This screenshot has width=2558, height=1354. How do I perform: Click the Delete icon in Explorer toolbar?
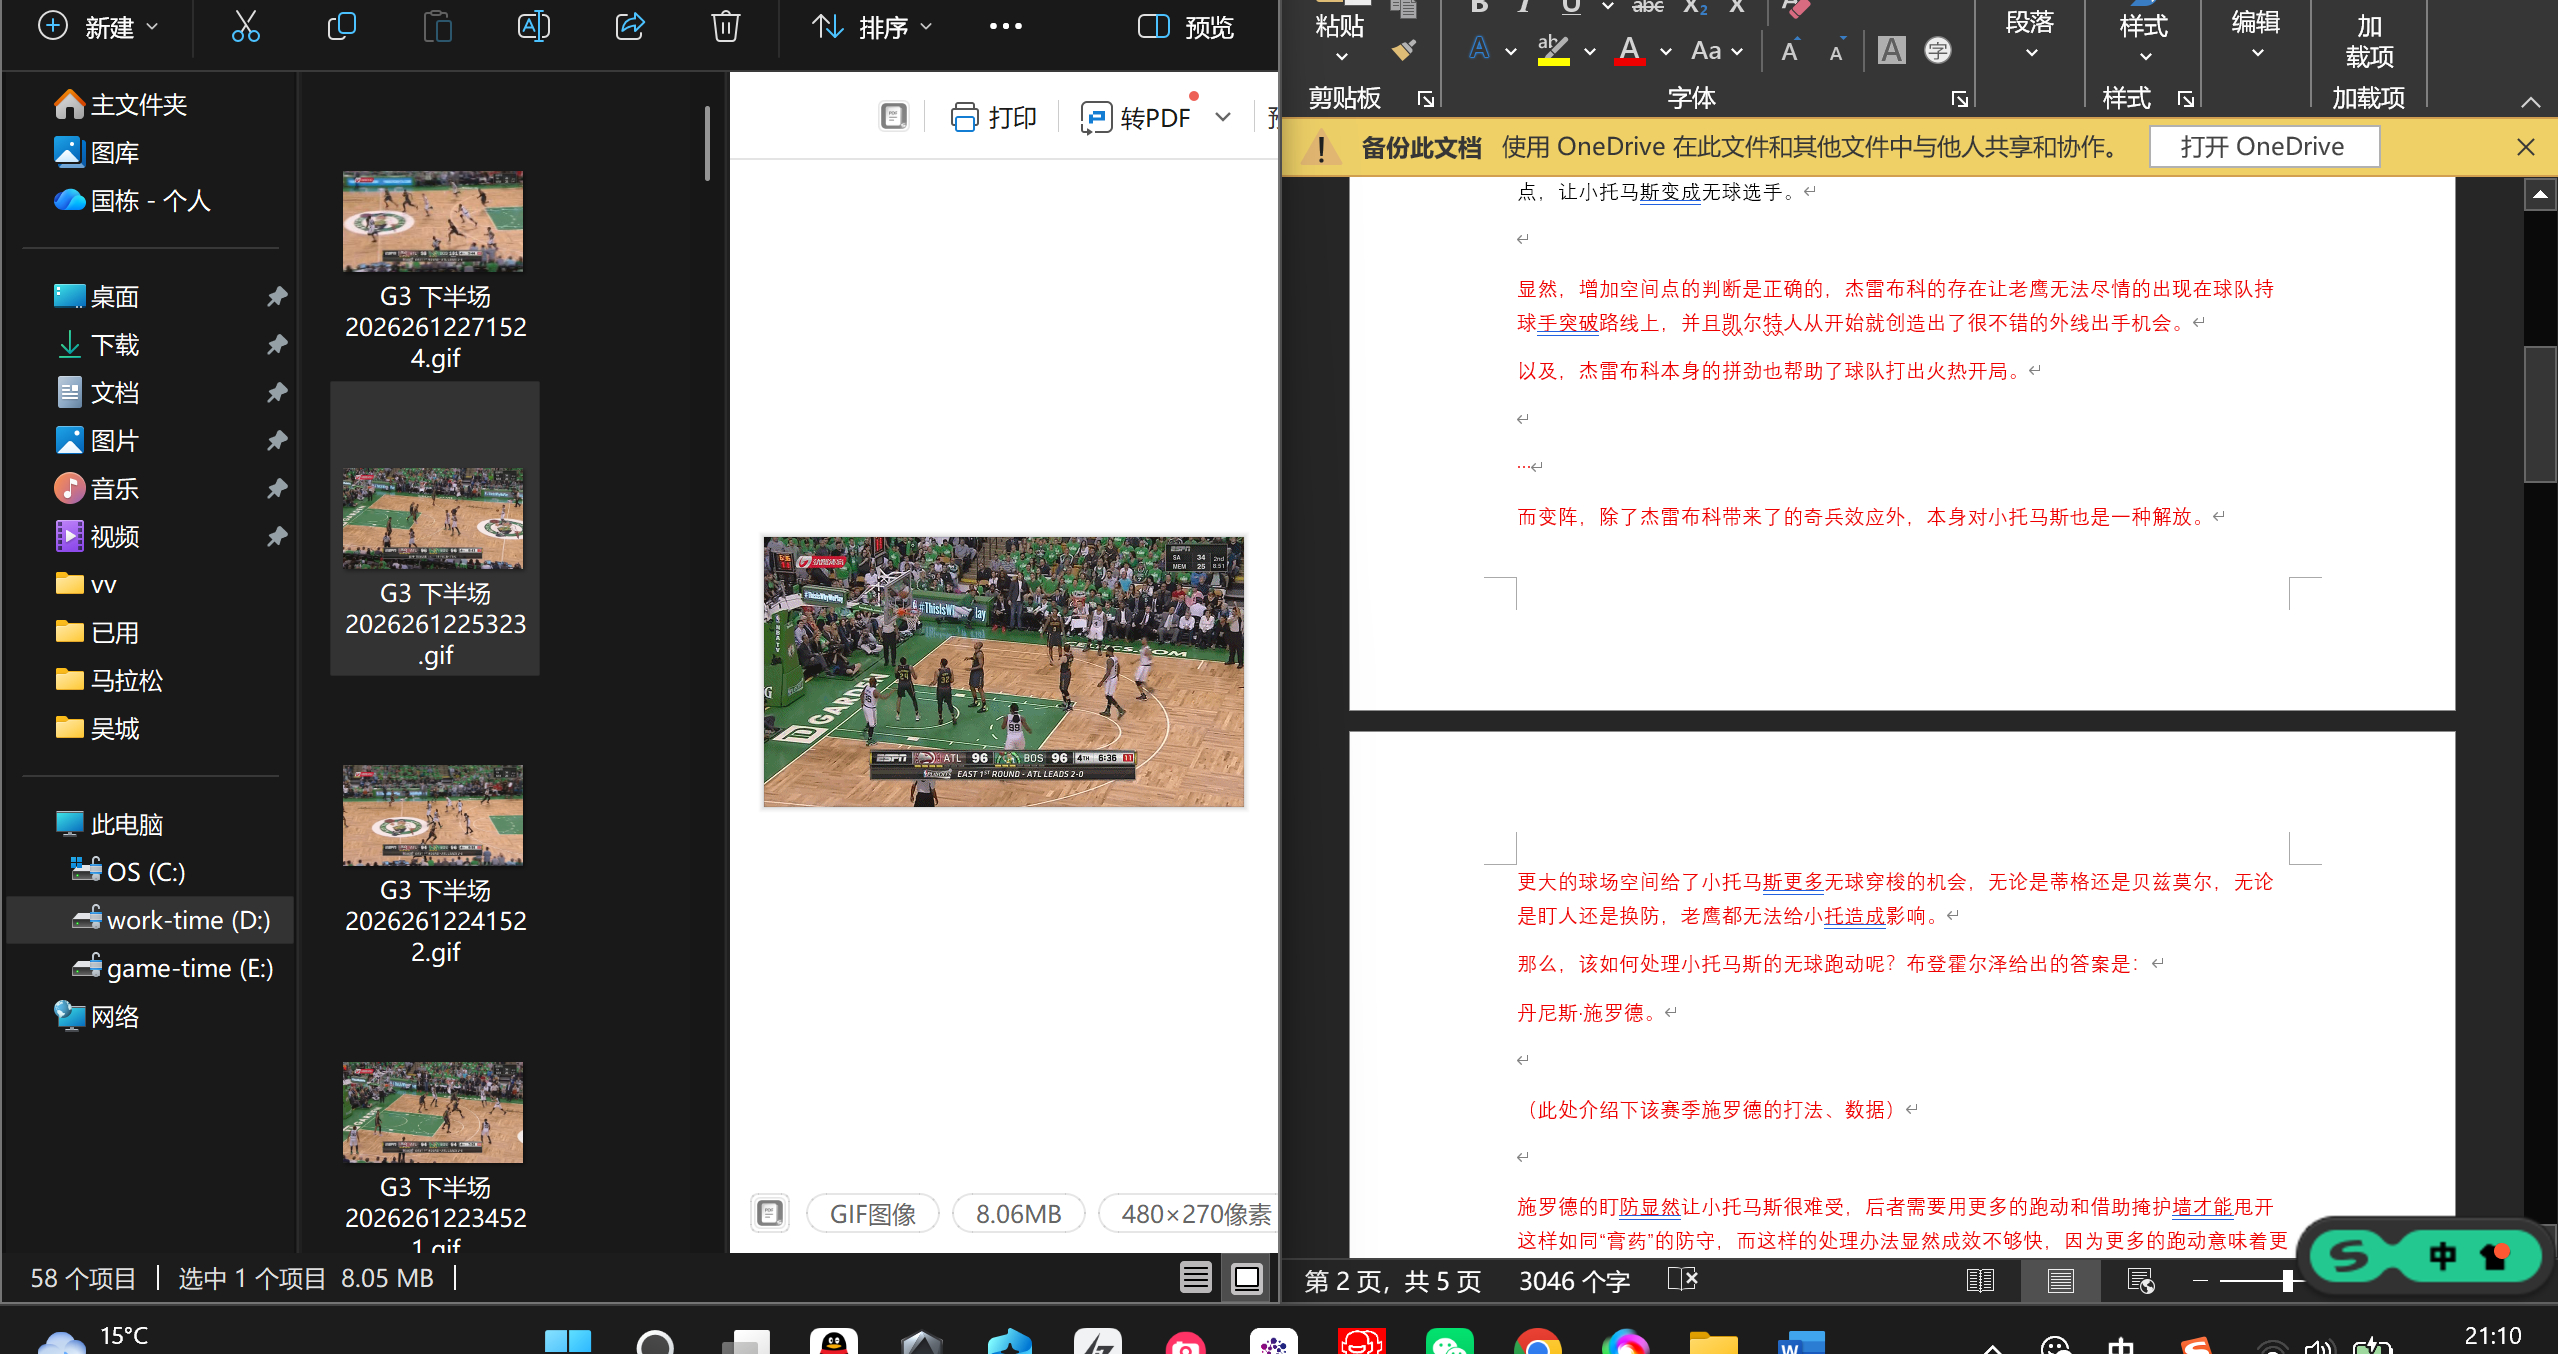[725, 27]
